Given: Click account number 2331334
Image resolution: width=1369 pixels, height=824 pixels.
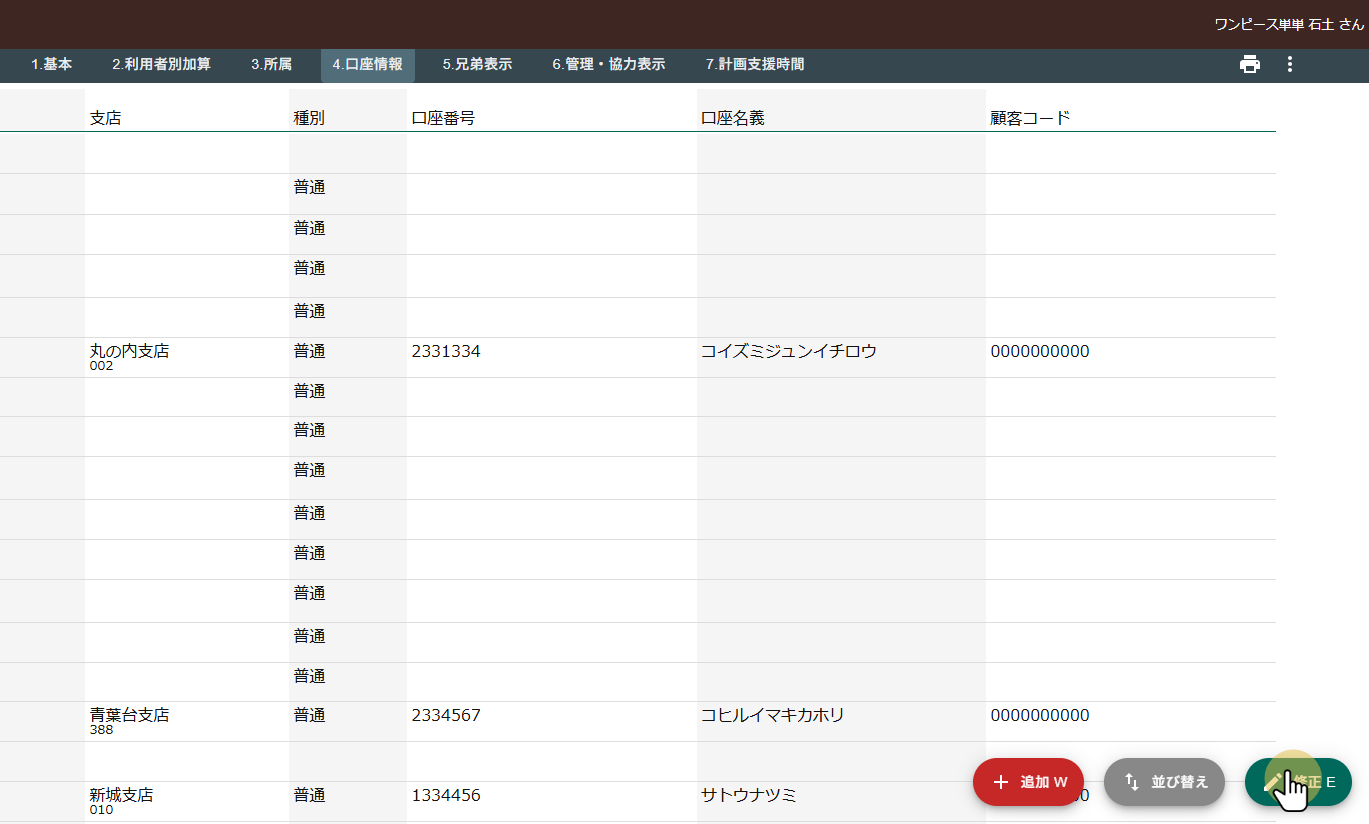Looking at the screenshot, I should point(446,352).
